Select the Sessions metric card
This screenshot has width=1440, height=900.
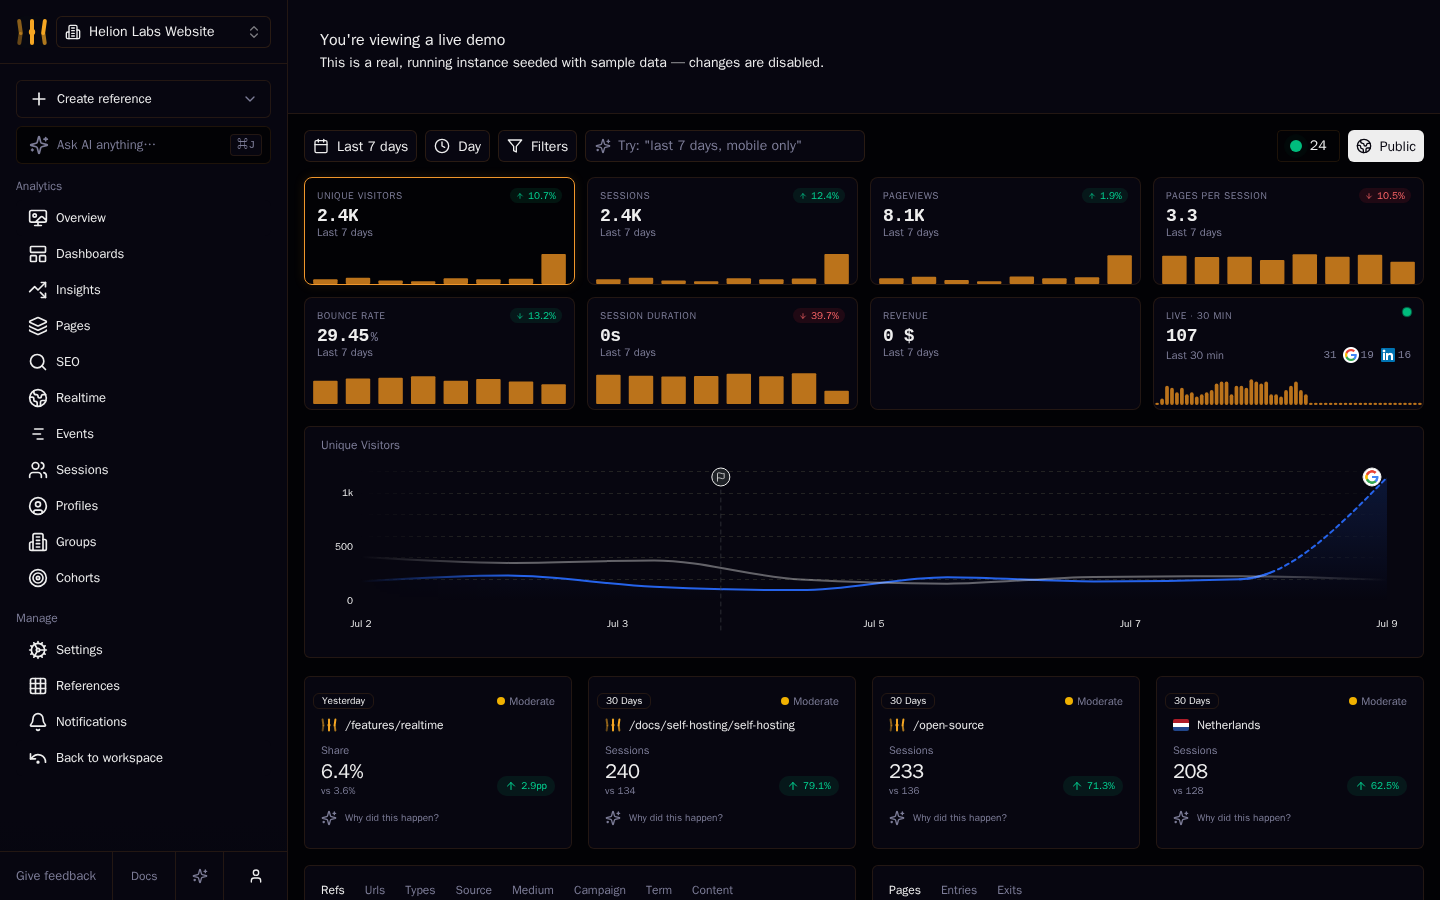(722, 231)
